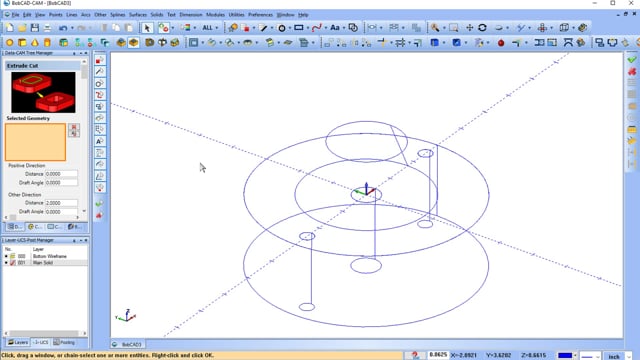Open the color layers dropdown arrow
Viewport: 640px width, 360px height.
click(x=194, y=28)
